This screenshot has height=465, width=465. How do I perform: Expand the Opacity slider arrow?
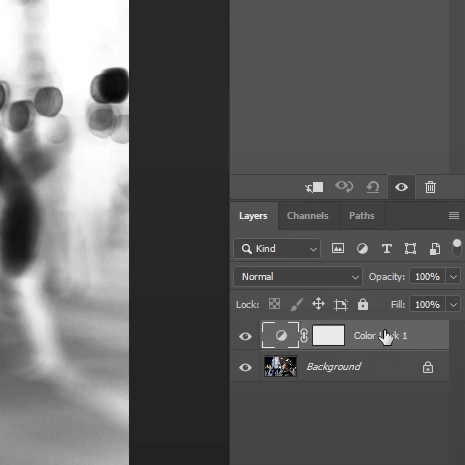[453, 277]
